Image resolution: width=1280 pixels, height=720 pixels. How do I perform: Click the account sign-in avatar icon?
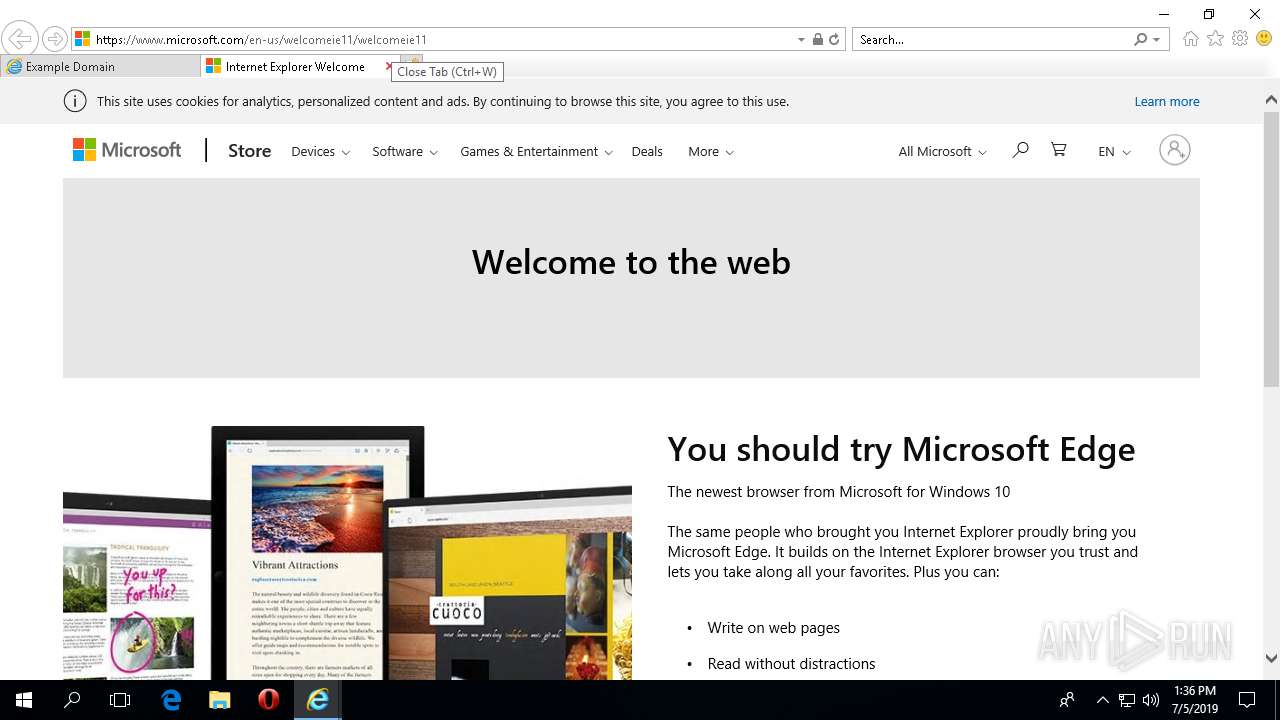[1174, 150]
